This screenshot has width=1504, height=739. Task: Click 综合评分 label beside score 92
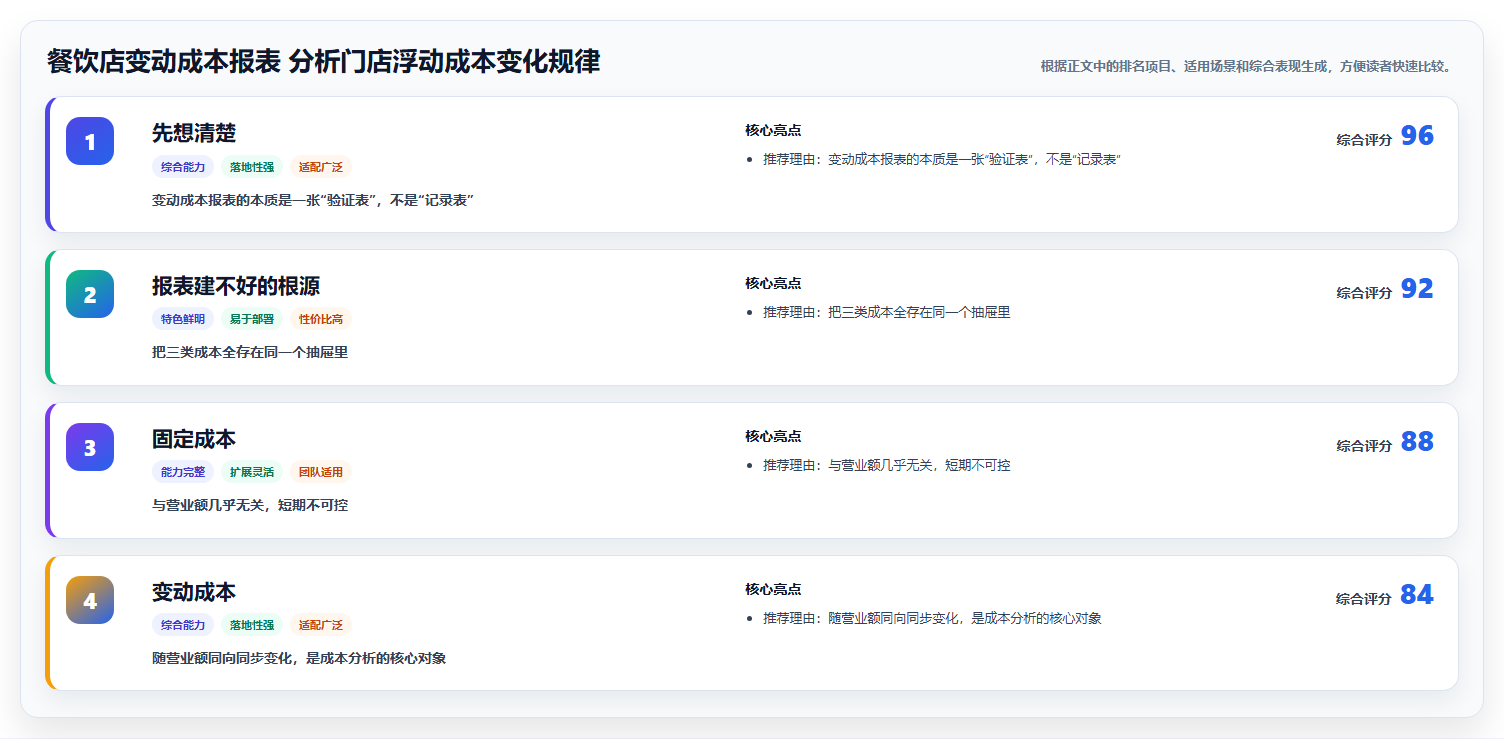(1364, 293)
